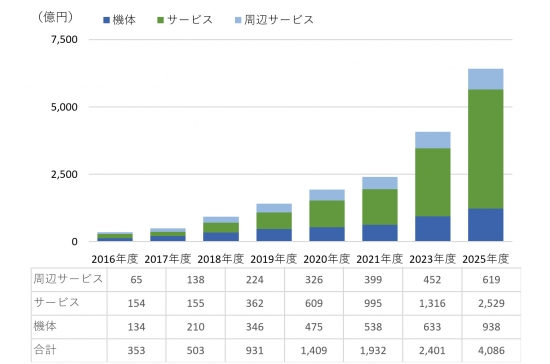
Task: Click the 0 y-axis label
Action: (74, 242)
